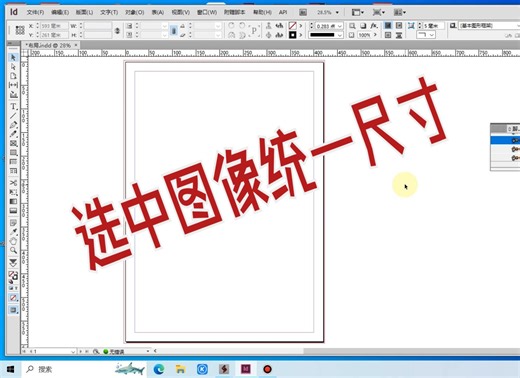Open Microsoft Edge from the taskbar
Image resolution: width=520 pixels, height=378 pixels.
(x=159, y=369)
